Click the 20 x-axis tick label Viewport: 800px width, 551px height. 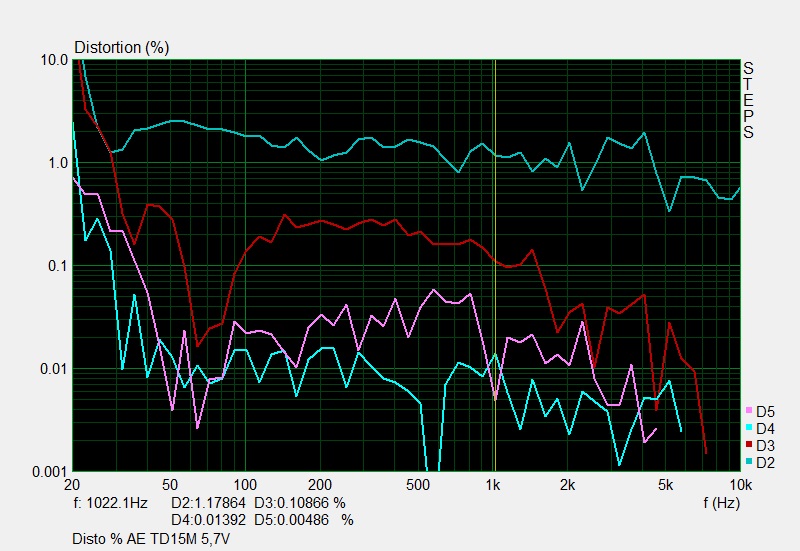(x=72, y=485)
